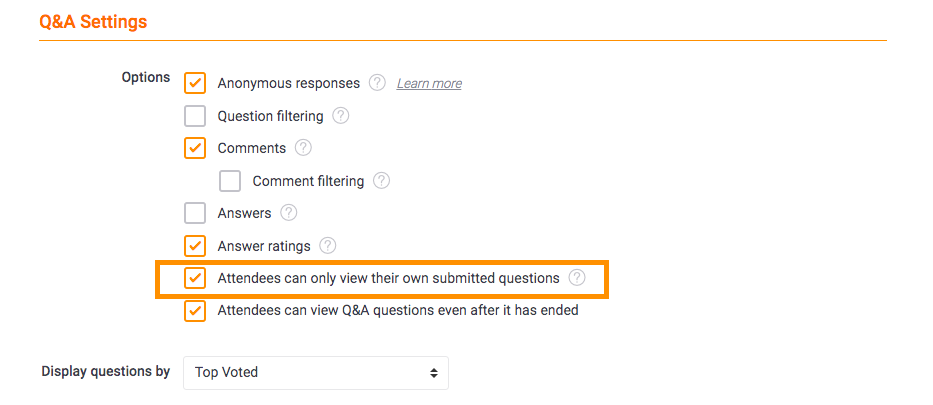Click the Question filtering help icon
Image resolution: width=933 pixels, height=405 pixels.
[x=340, y=115]
